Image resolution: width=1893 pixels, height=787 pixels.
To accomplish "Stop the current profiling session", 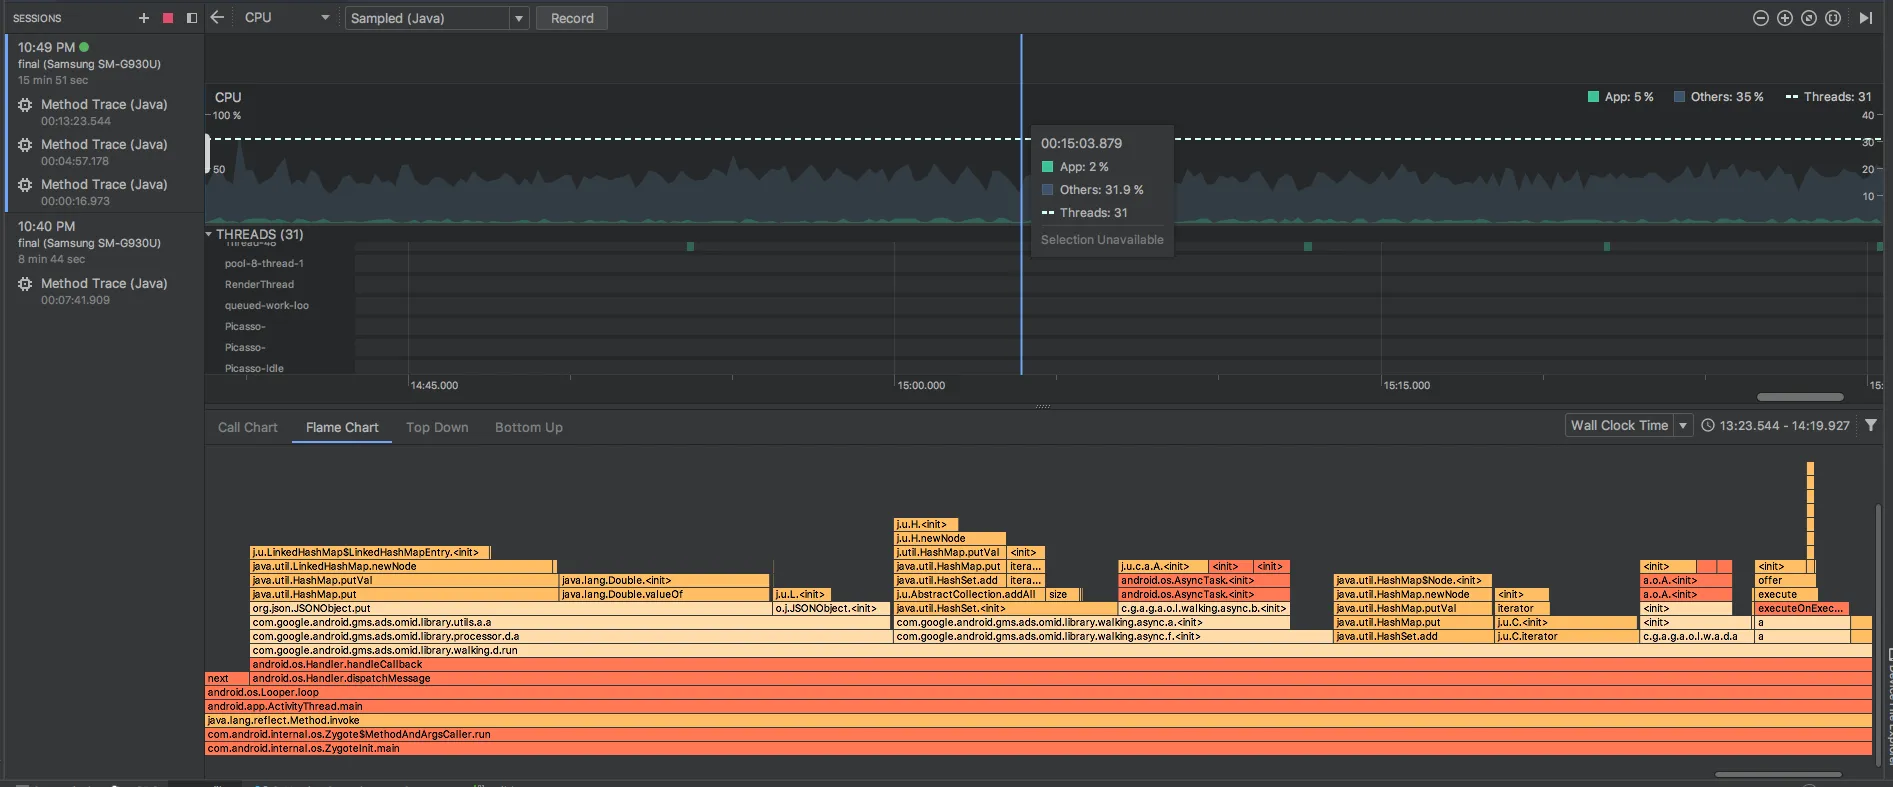I will [168, 18].
